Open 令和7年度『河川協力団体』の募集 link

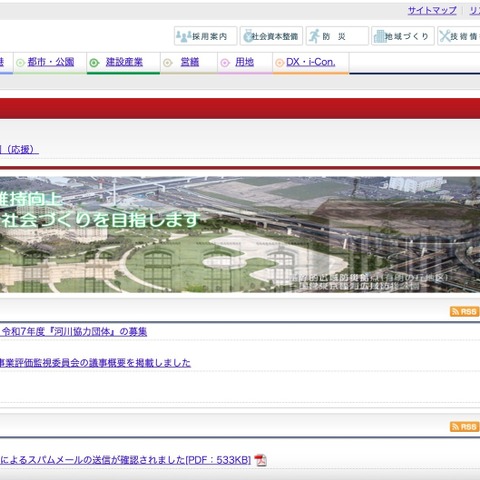pos(74,332)
